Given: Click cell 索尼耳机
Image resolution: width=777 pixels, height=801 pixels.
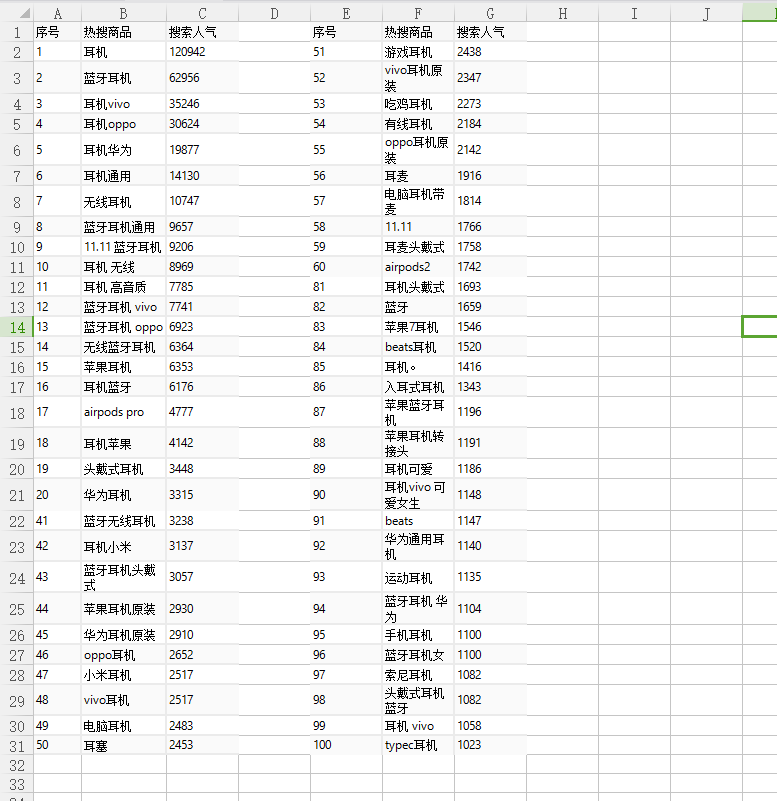Looking at the screenshot, I should pyautogui.click(x=418, y=675).
